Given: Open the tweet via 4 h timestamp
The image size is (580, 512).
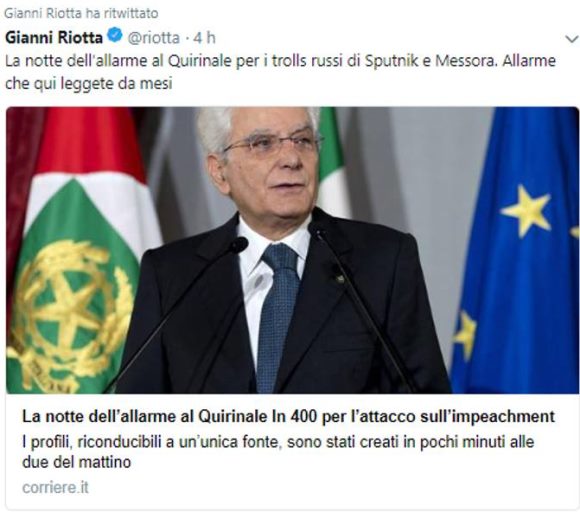Looking at the screenshot, I should coord(204,38).
